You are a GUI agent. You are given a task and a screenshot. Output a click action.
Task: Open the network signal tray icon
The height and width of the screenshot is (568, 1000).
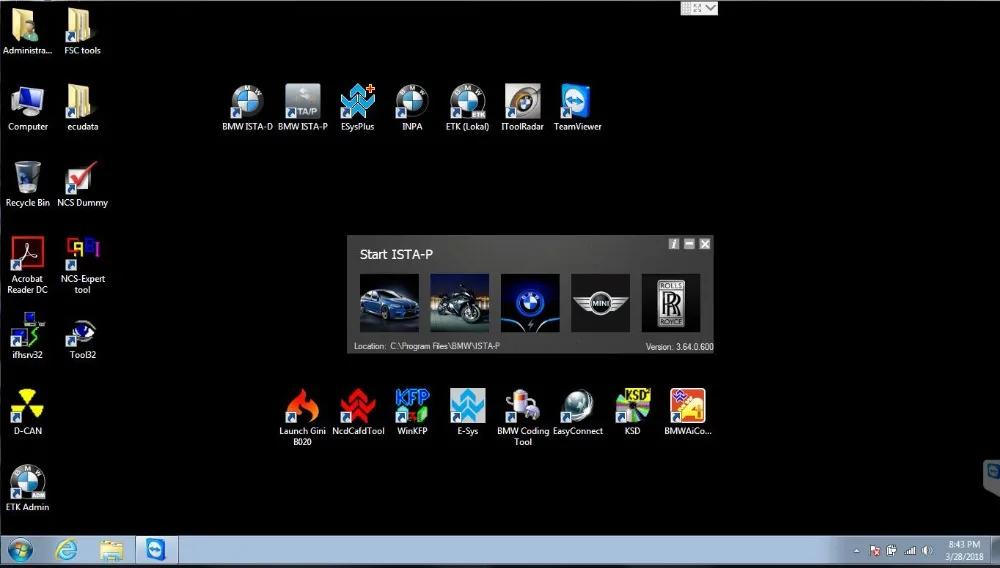(x=910, y=551)
